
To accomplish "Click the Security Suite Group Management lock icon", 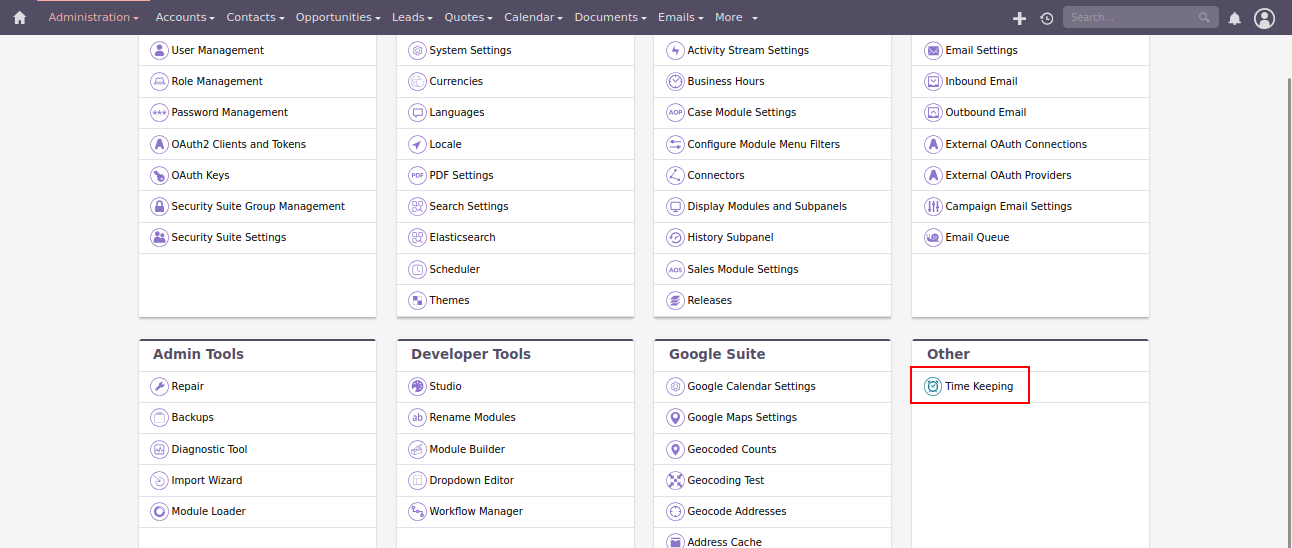I will 159,206.
